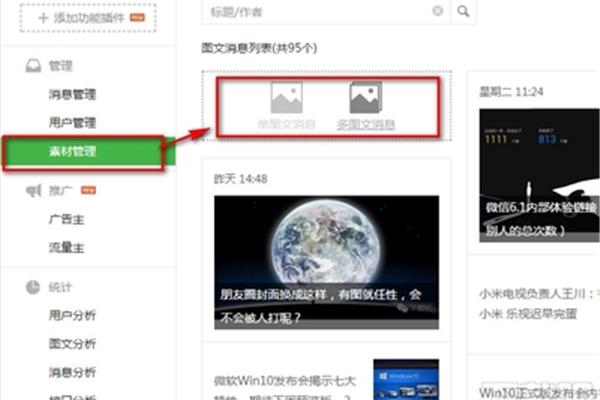Viewport: 600px width, 400px height.
Task: Click the 管理 inbox icon
Action: (x=33, y=66)
